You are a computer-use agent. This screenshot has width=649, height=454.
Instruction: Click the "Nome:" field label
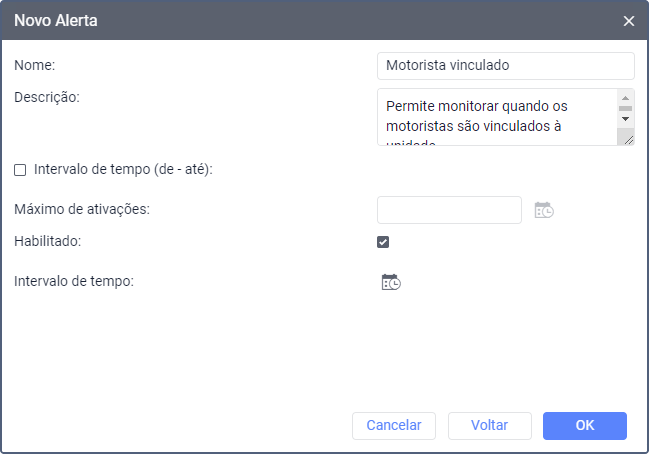pyautogui.click(x=36, y=65)
